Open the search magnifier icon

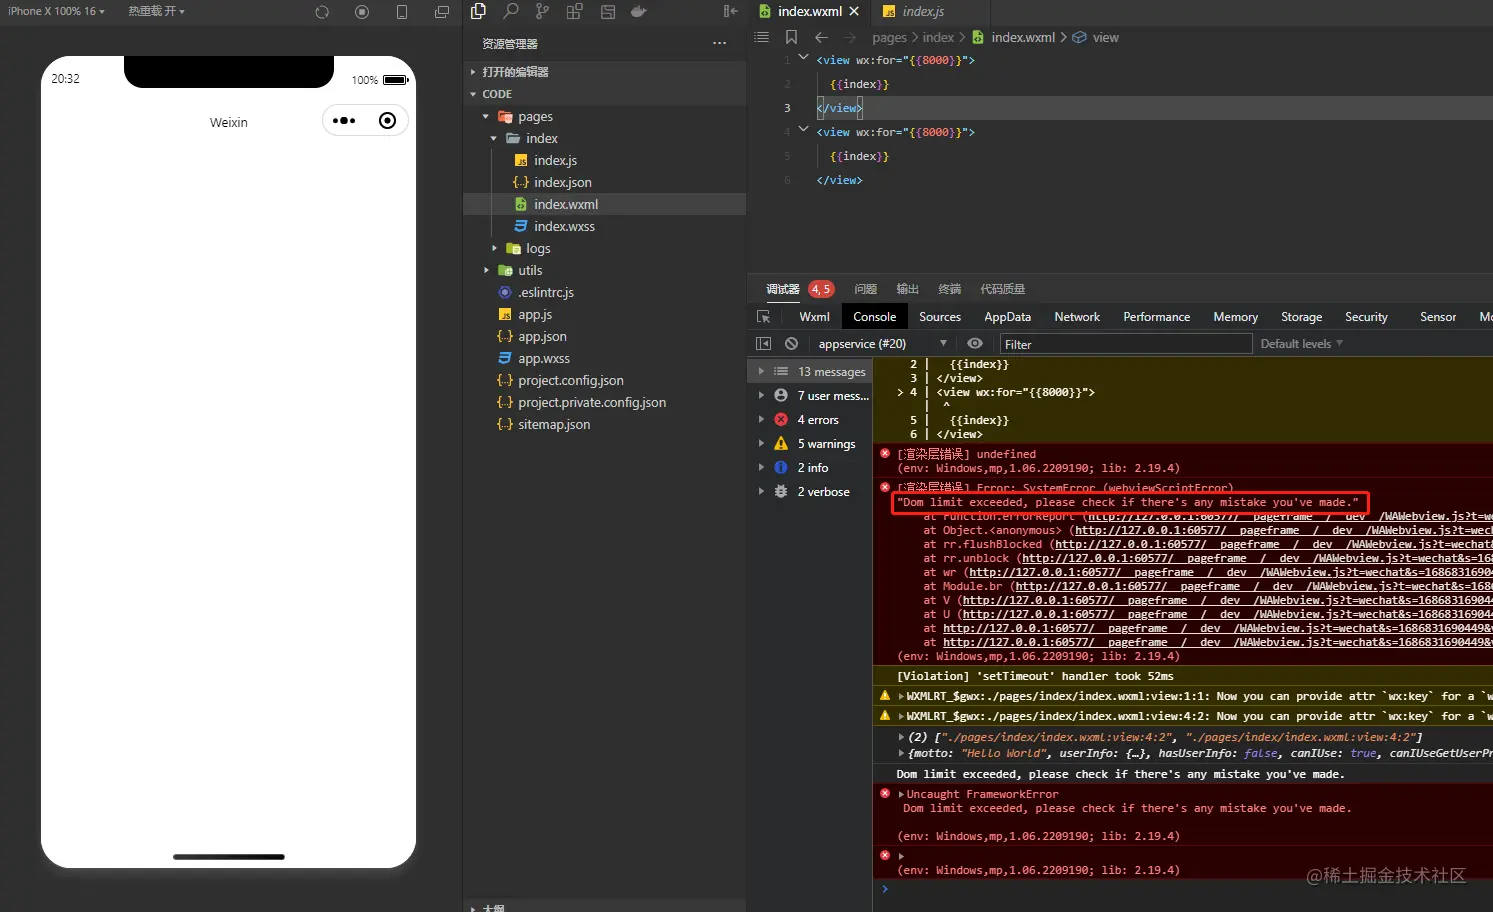coord(510,11)
